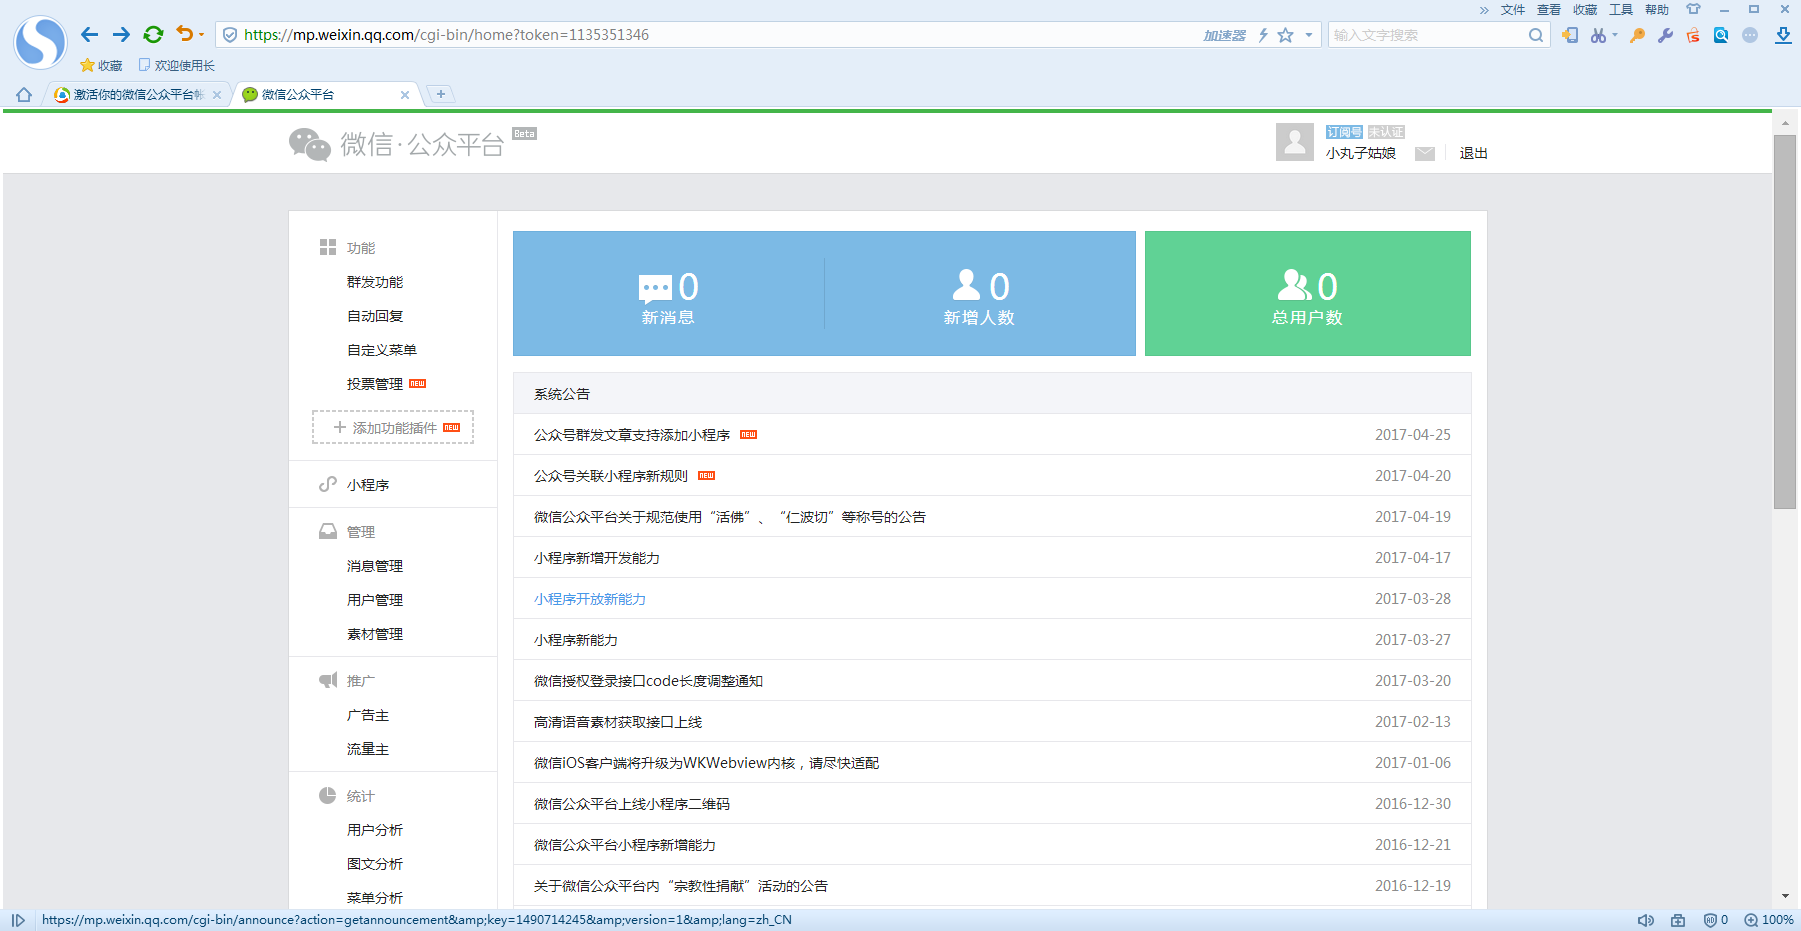
Task: Click the orange undo closed tab icon
Action: click(x=184, y=34)
